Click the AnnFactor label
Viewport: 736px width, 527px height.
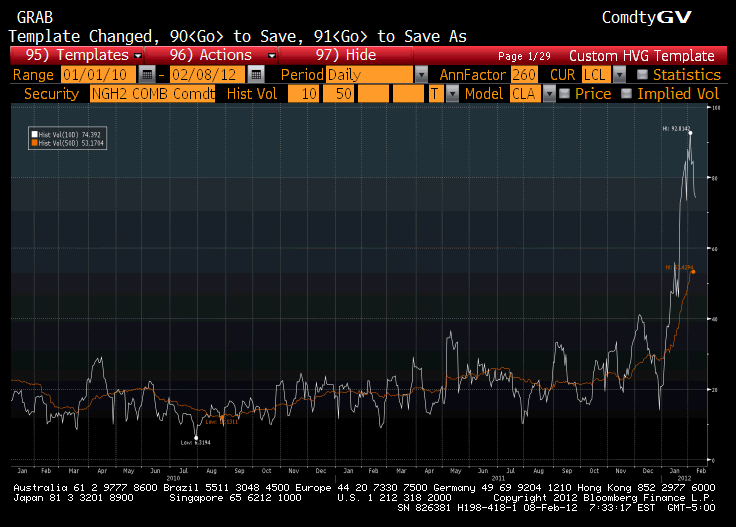coord(473,75)
